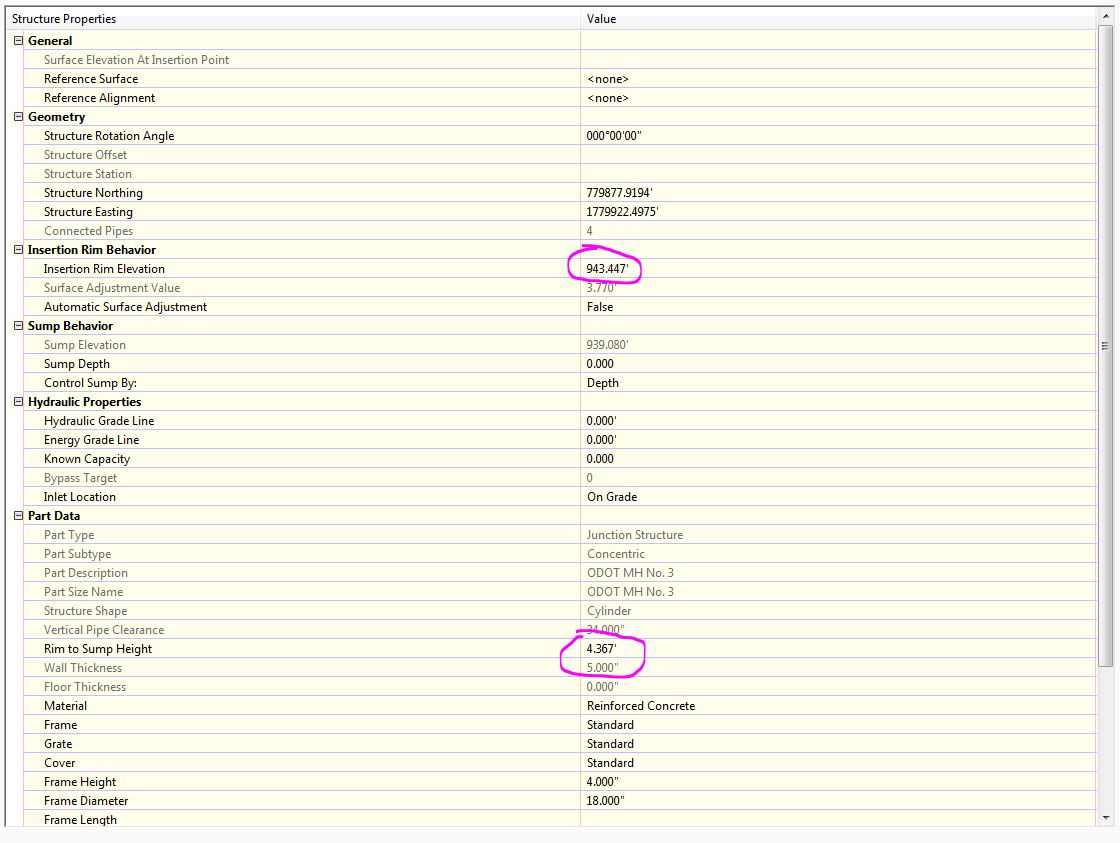Collapse the Insertion Rim Behavior section
1120x843 pixels.
pos(19,249)
